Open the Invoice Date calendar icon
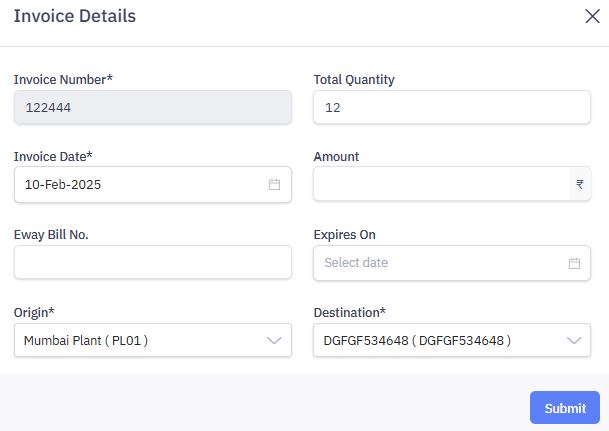 pyautogui.click(x=274, y=185)
